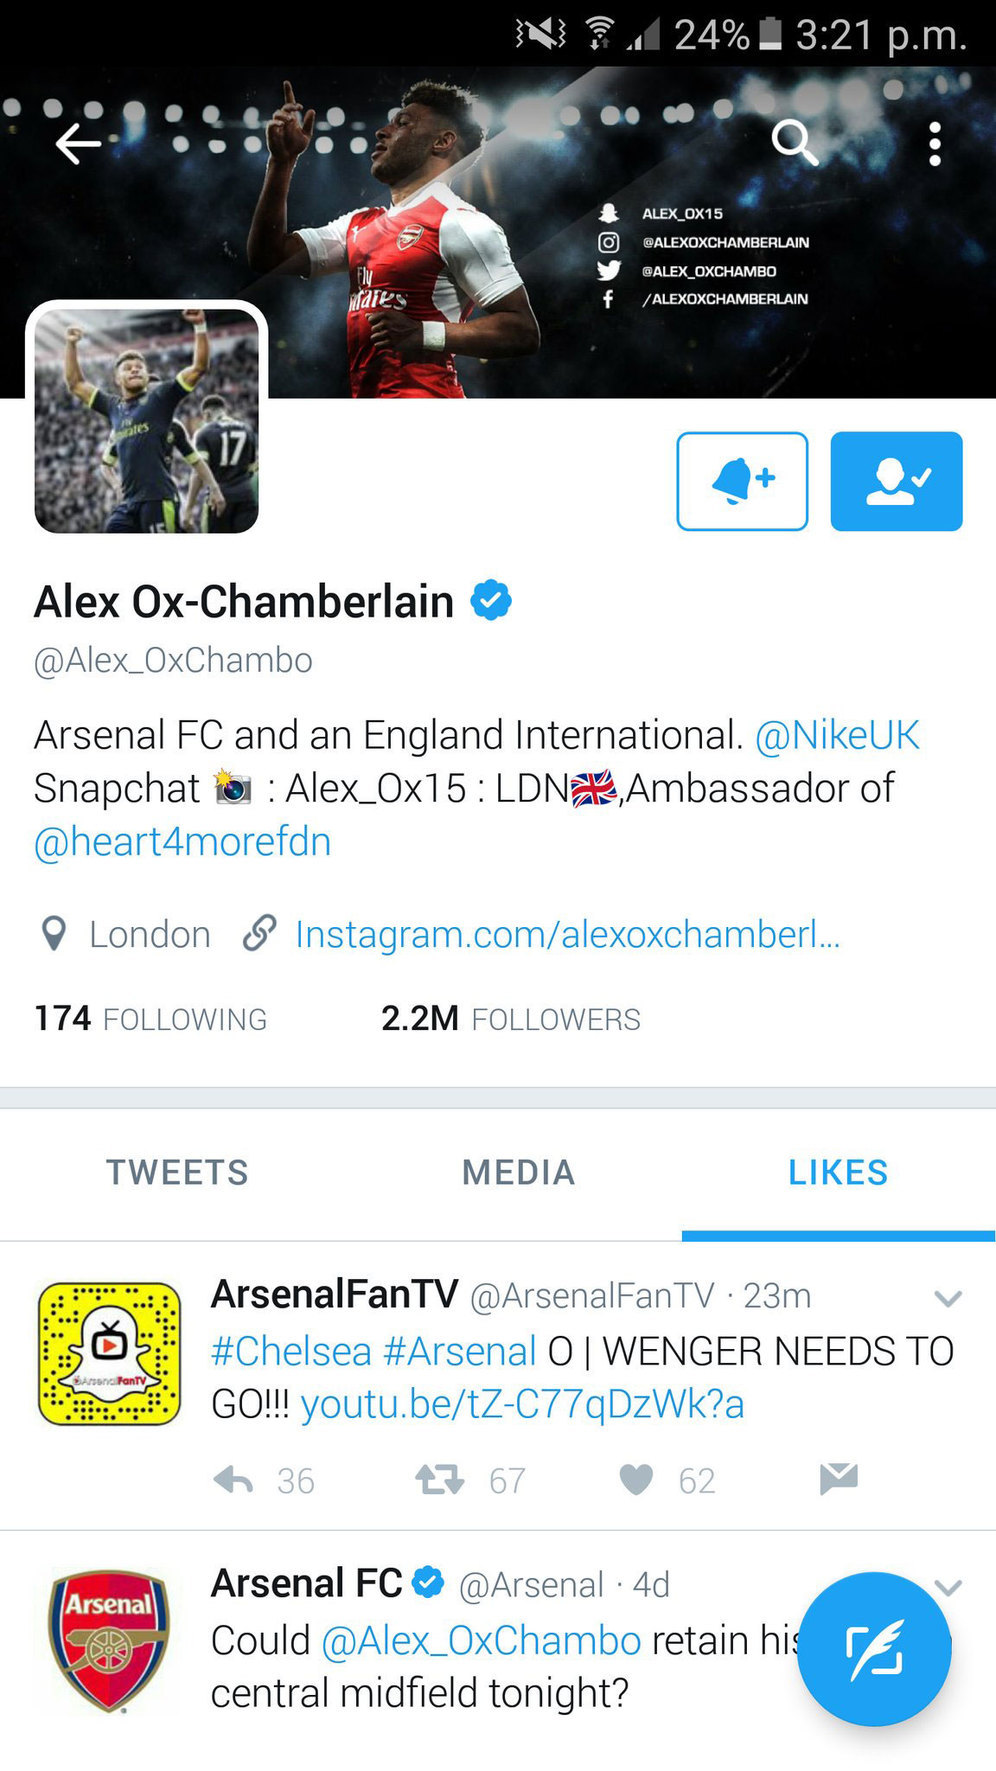Image resolution: width=996 pixels, height=1771 pixels.
Task: Open search with the magnifier icon
Action: click(x=794, y=143)
